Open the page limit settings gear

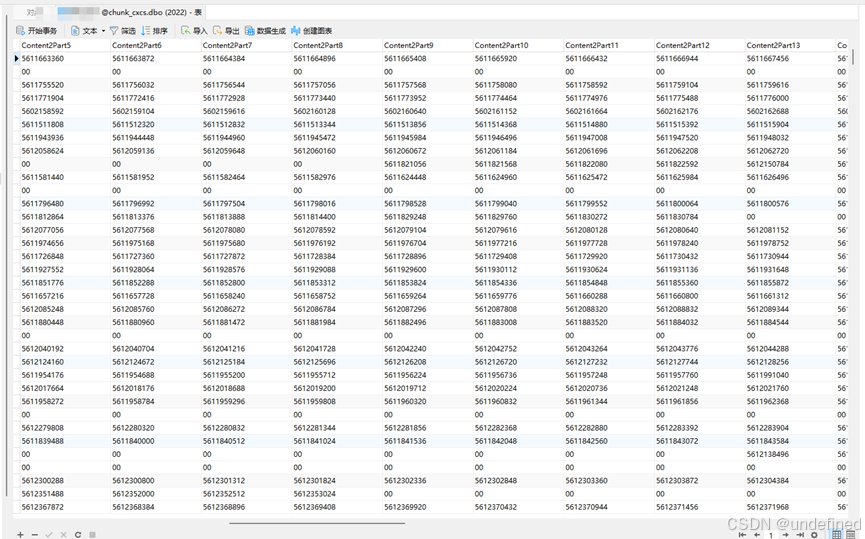814,535
